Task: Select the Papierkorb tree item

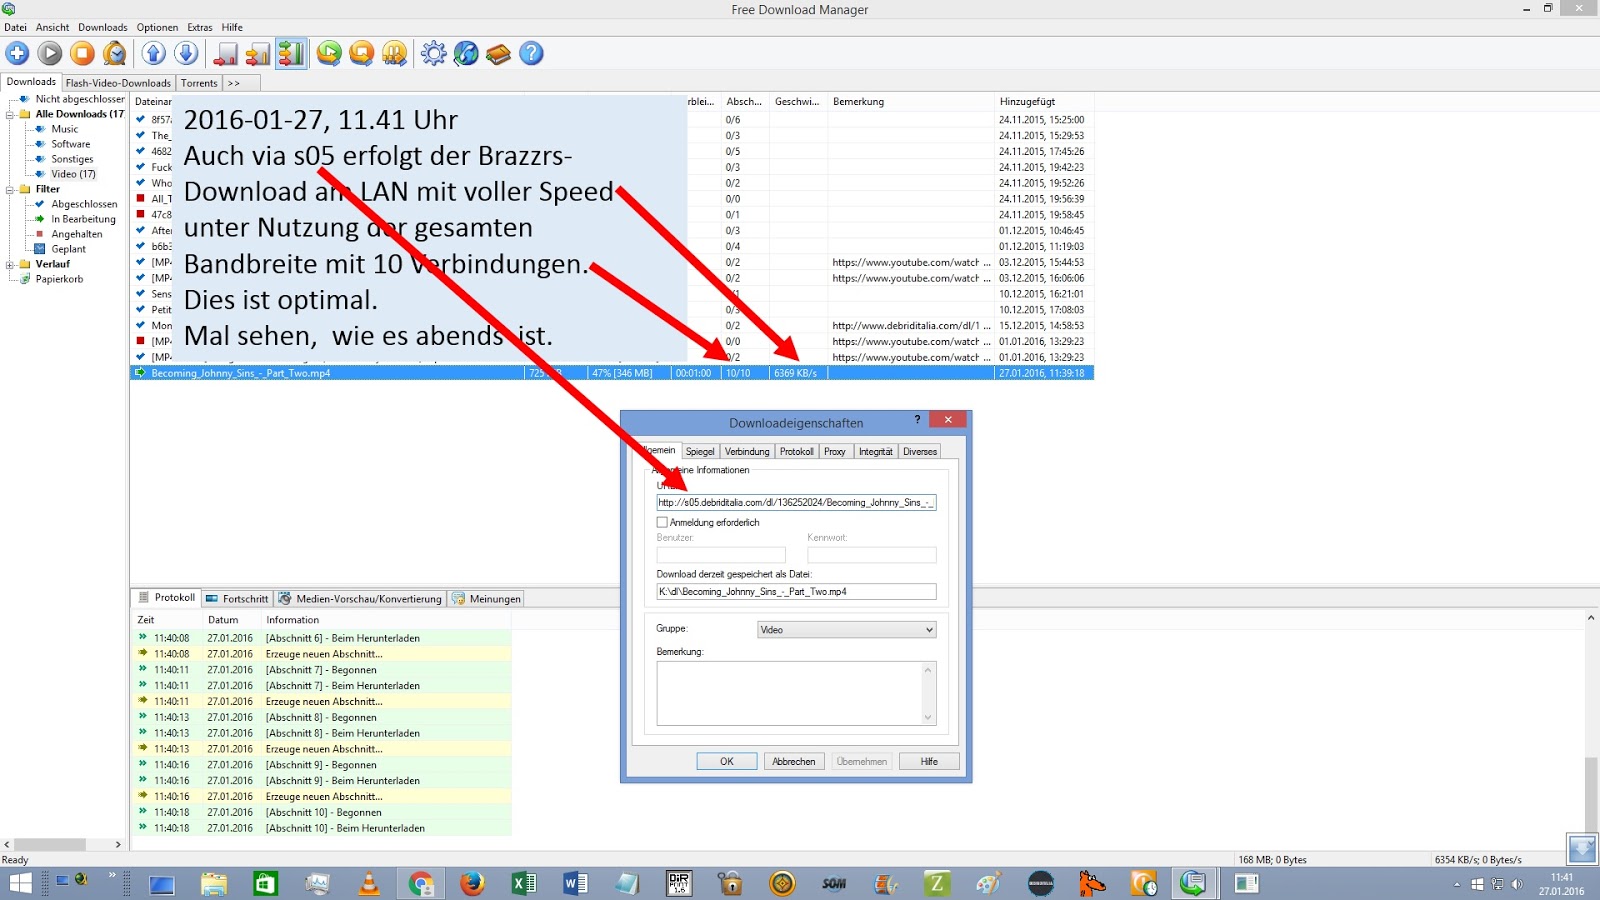Action: [59, 279]
